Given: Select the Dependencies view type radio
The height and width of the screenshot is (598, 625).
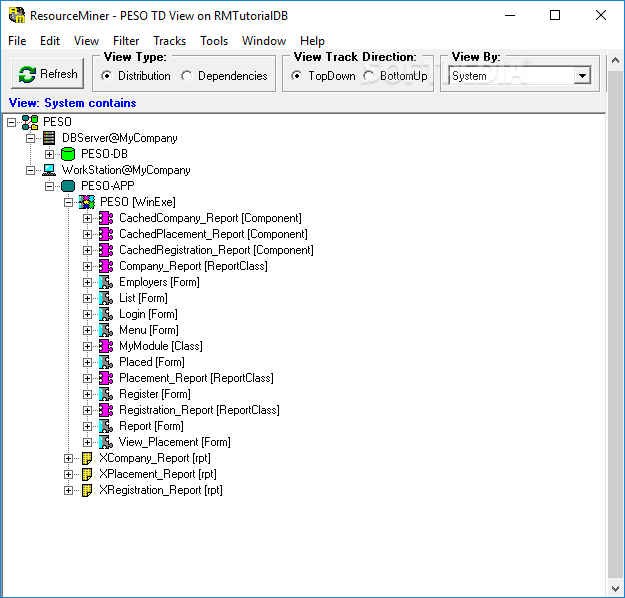Looking at the screenshot, I should pos(187,76).
